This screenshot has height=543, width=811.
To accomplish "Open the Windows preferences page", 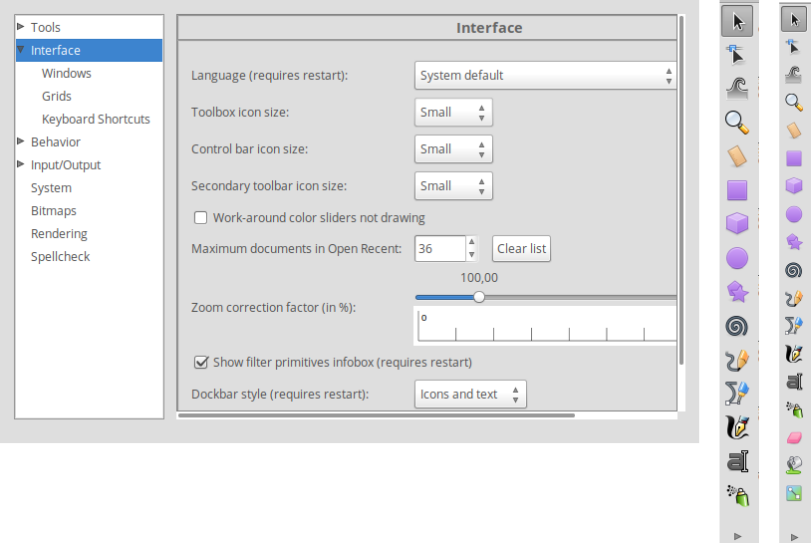I will pyautogui.click(x=67, y=73).
